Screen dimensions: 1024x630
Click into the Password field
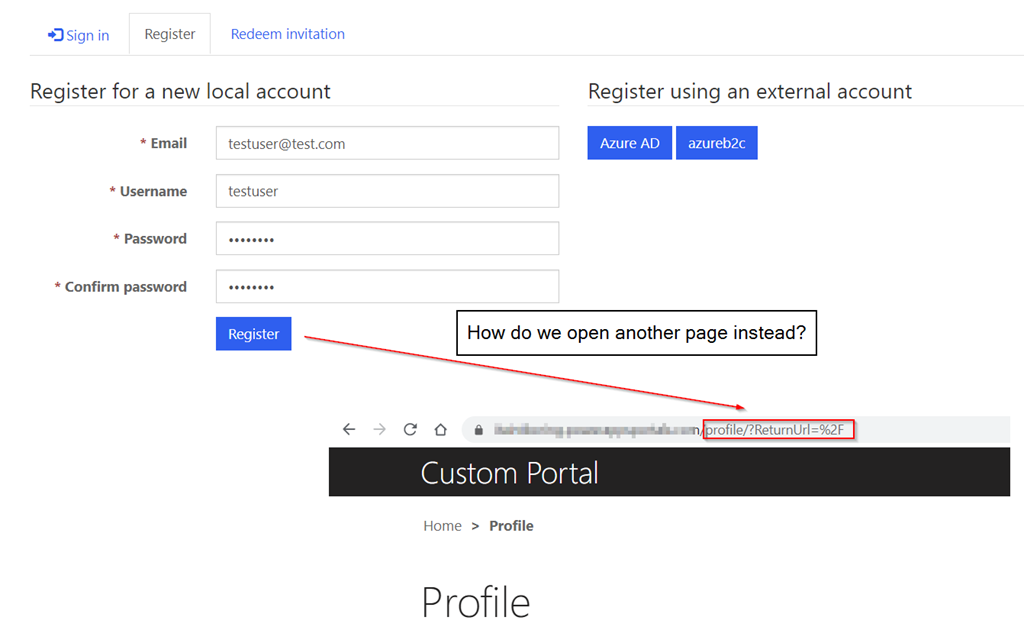coord(387,239)
